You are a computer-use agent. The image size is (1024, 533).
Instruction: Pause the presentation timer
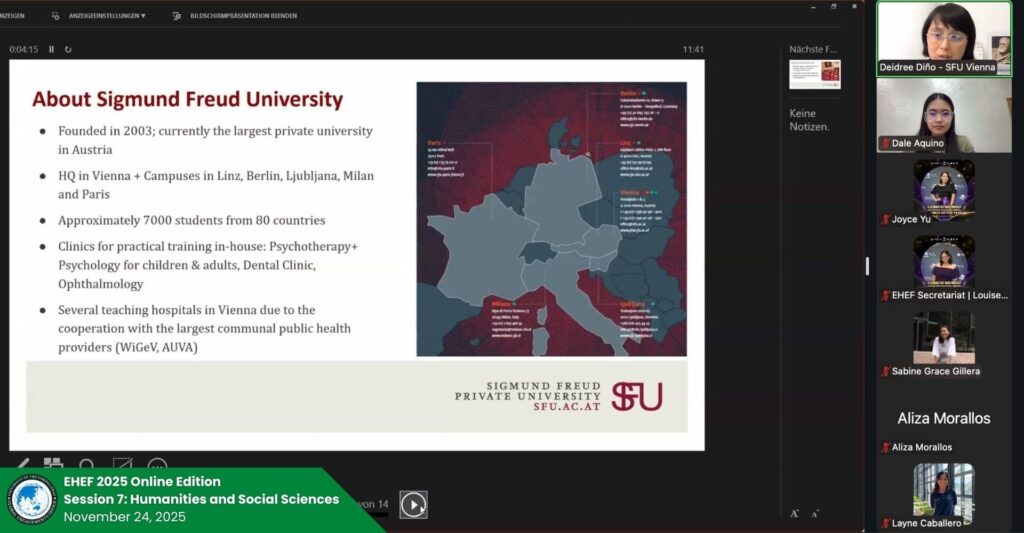[x=51, y=49]
